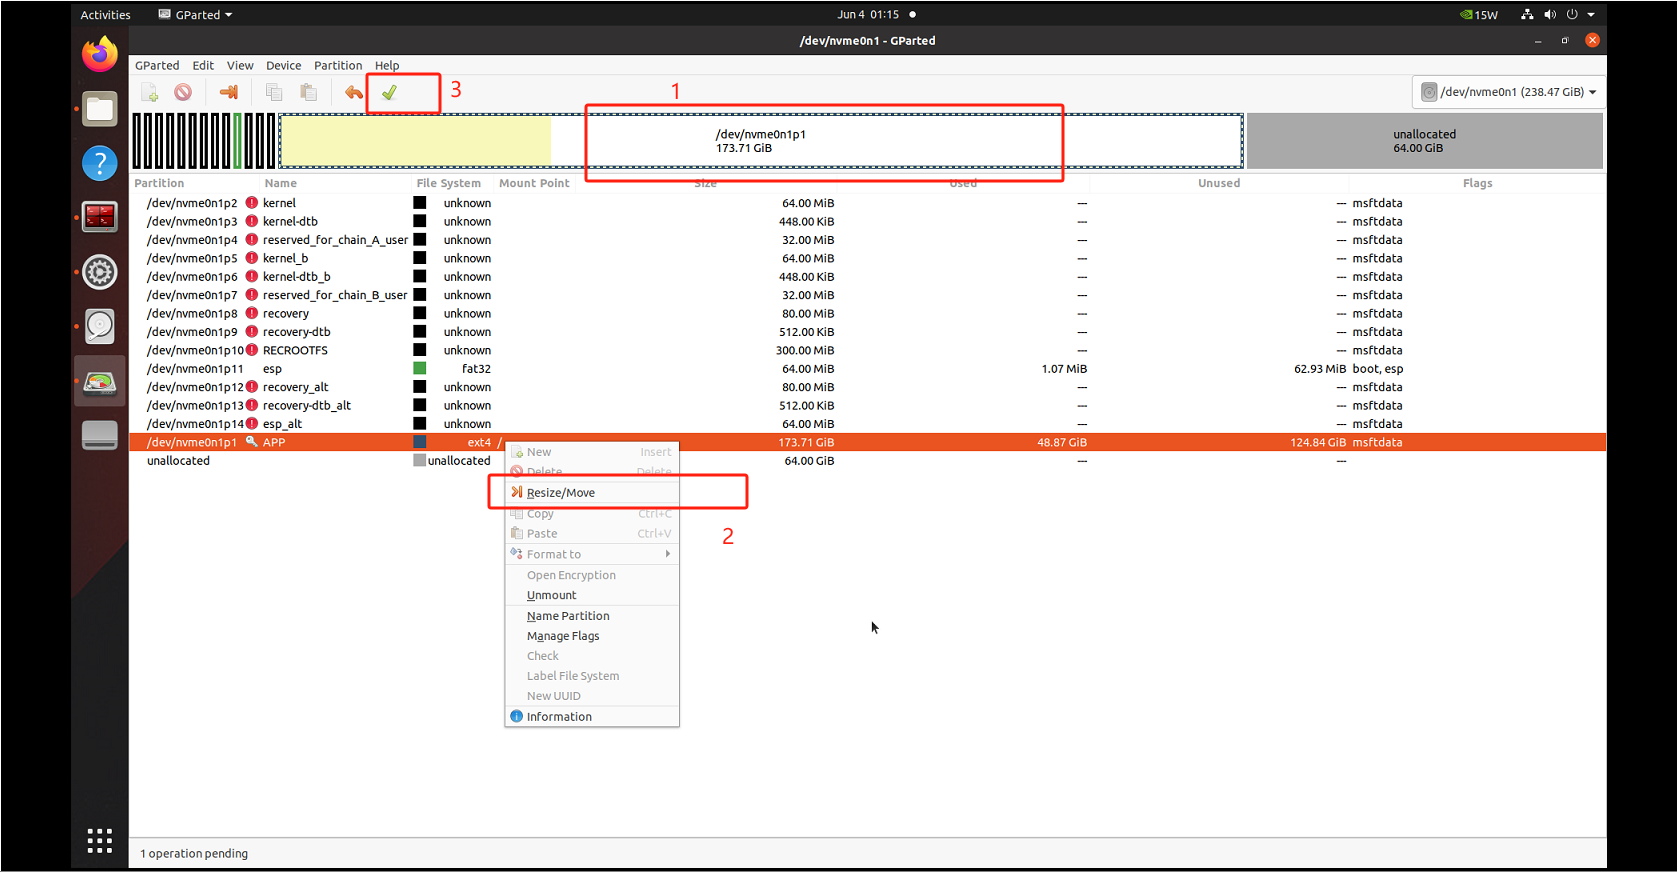Open the Edit menu
The image size is (1677, 872).
coord(203,65)
